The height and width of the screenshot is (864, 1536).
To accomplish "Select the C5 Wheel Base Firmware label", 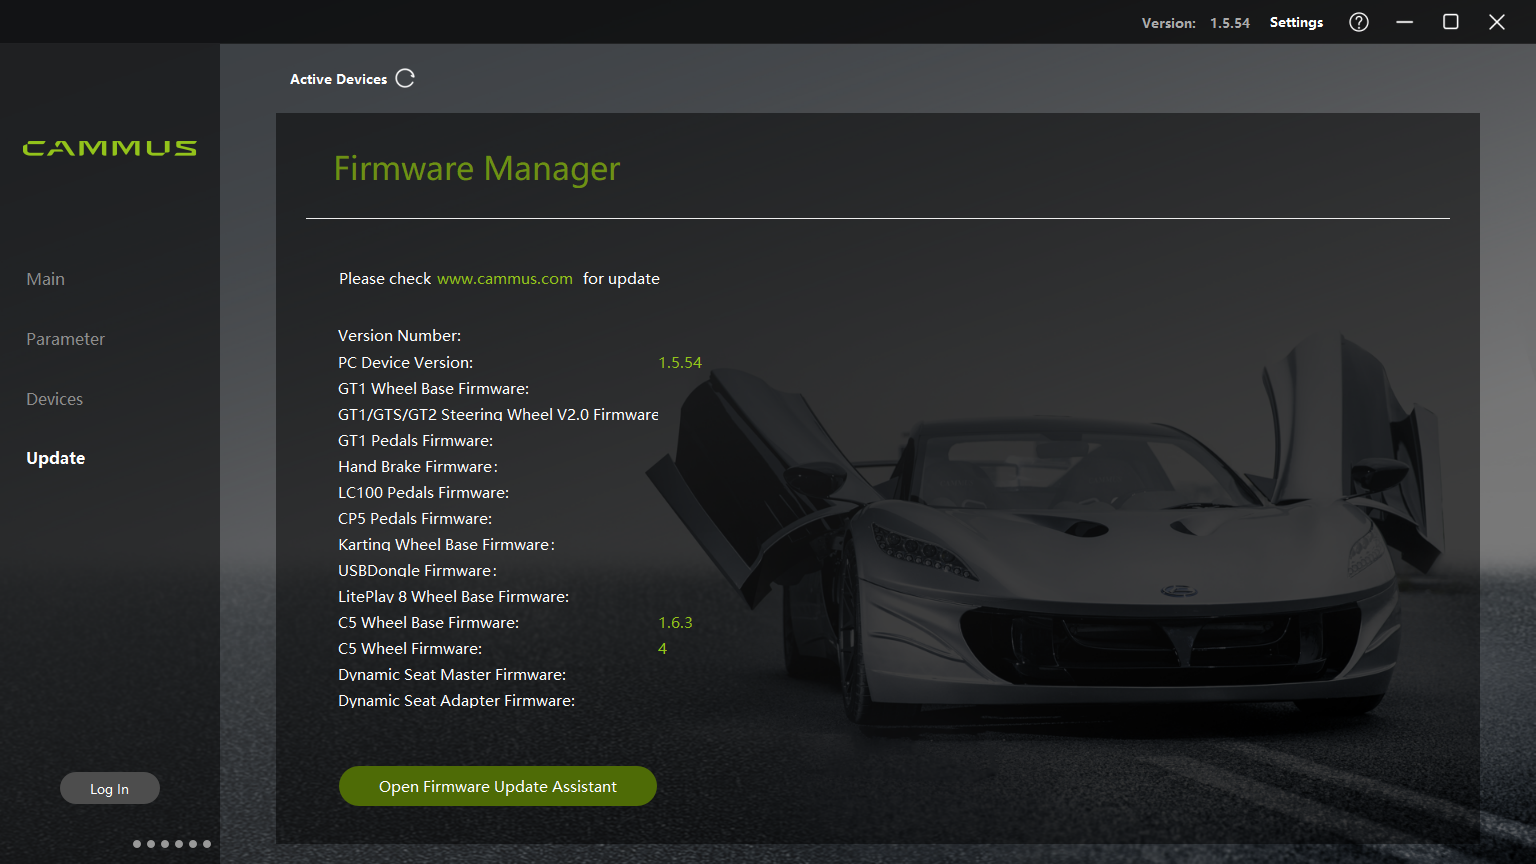I will pos(428,622).
